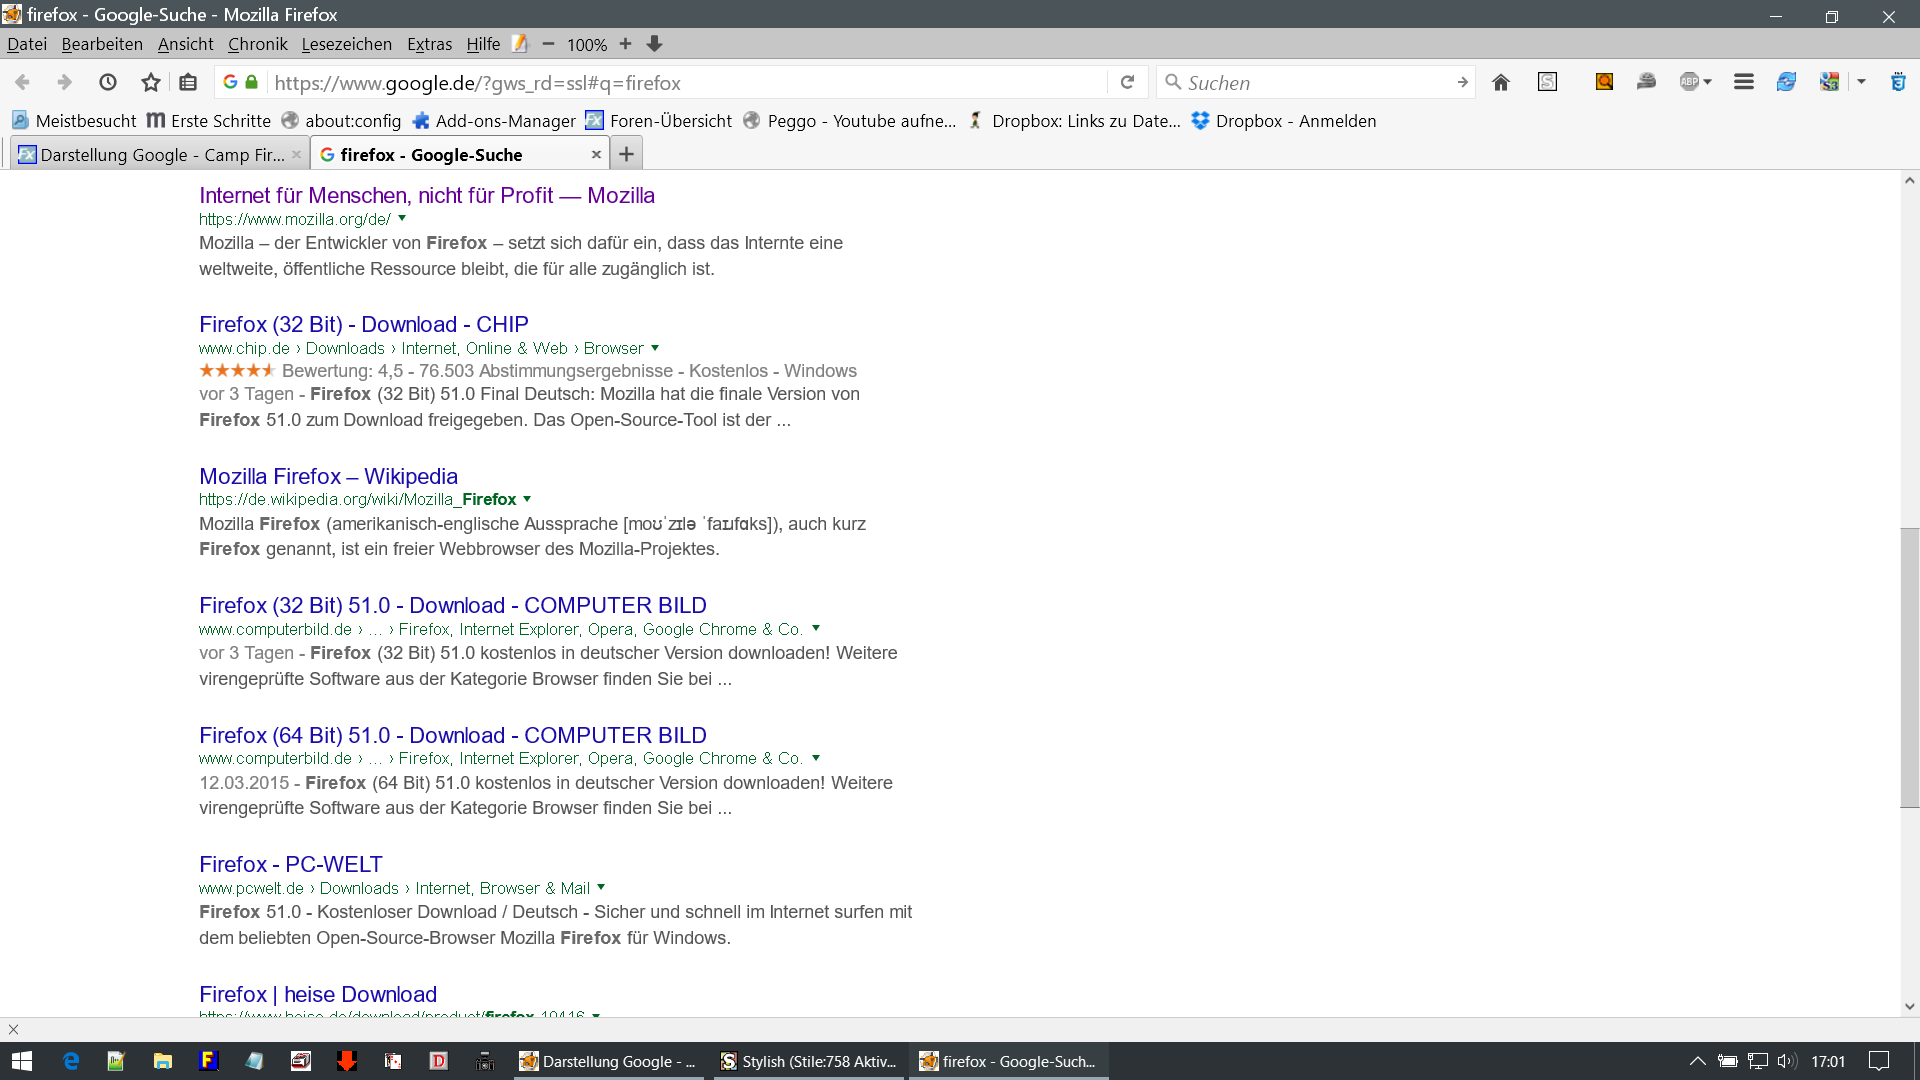Click the vertical scrollbar thumb
This screenshot has width=1920, height=1080.
(1909, 667)
